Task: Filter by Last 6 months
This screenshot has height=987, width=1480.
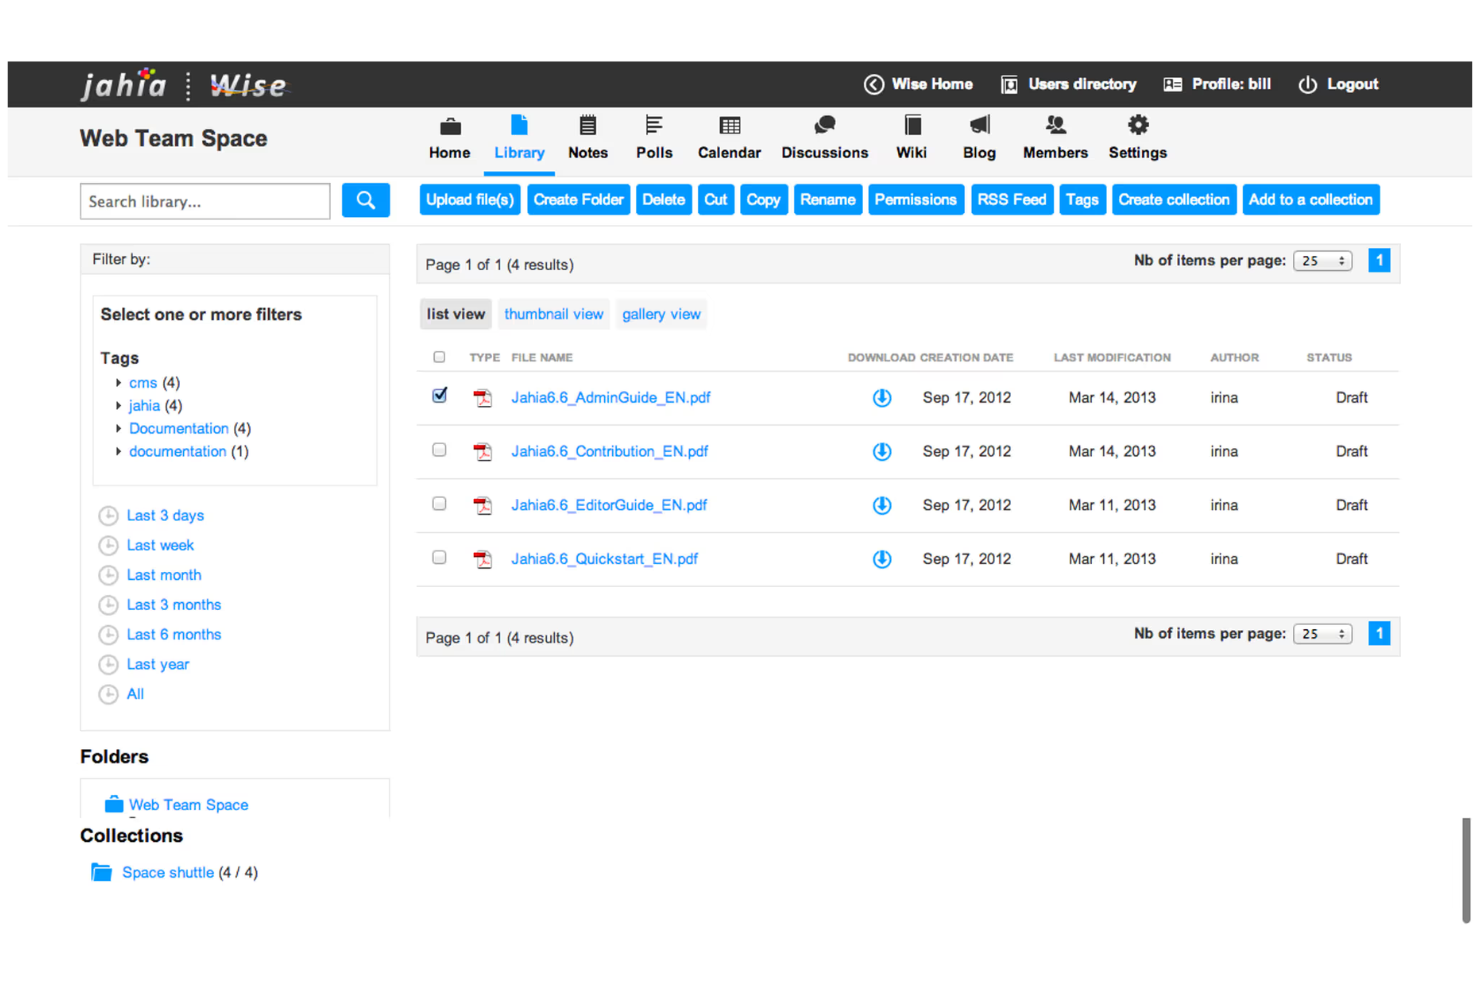Action: click(174, 635)
